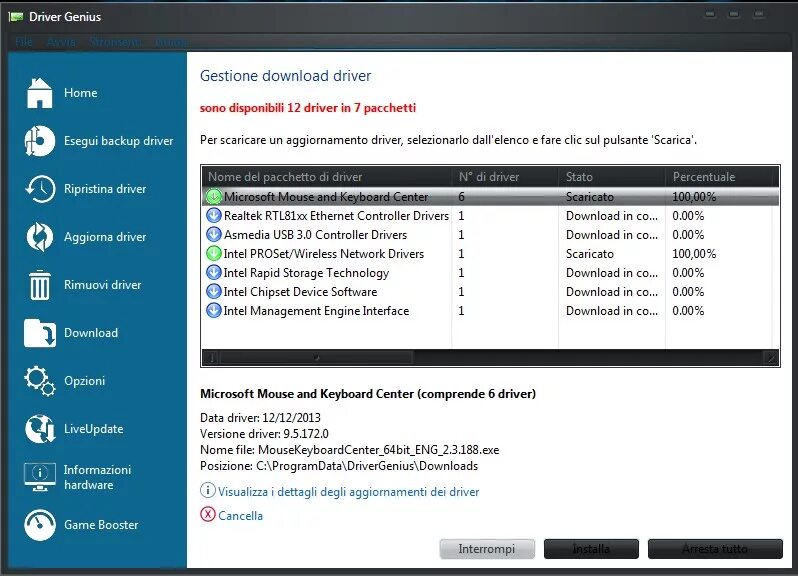Open the File menu
Image resolution: width=798 pixels, height=576 pixels.
[23, 42]
